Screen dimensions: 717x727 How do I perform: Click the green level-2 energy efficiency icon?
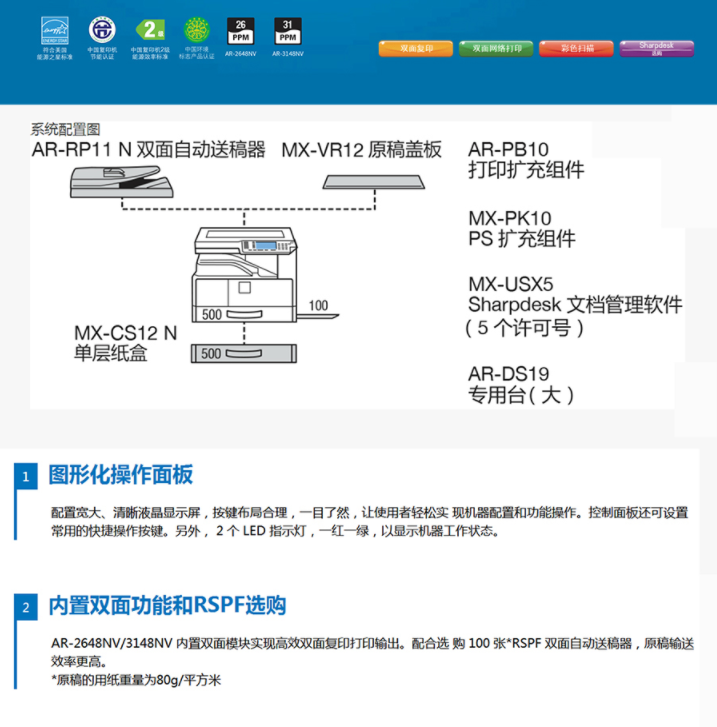point(150,30)
